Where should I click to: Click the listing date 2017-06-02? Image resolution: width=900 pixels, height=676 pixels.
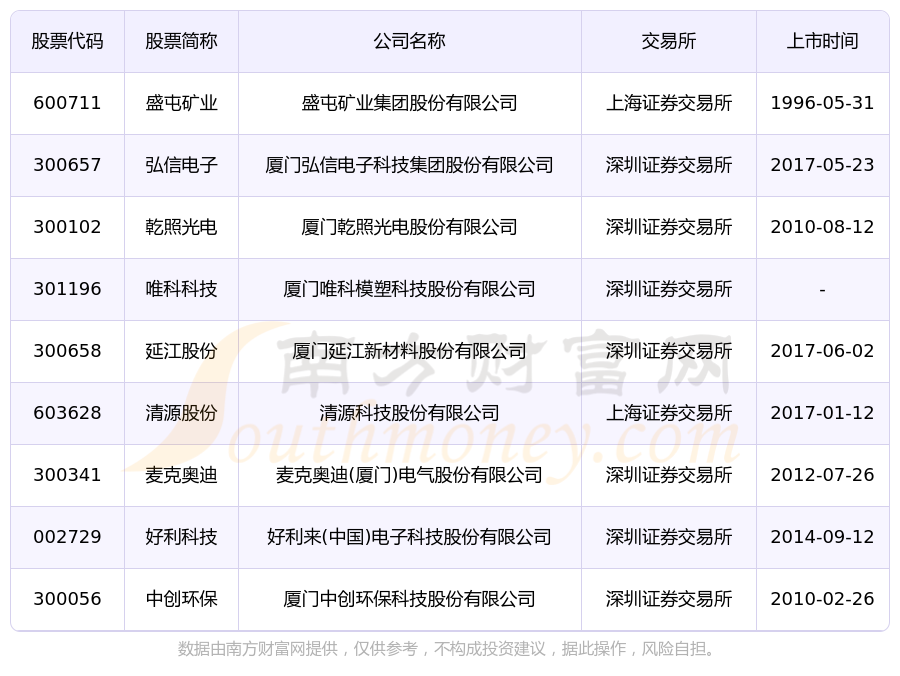823,351
